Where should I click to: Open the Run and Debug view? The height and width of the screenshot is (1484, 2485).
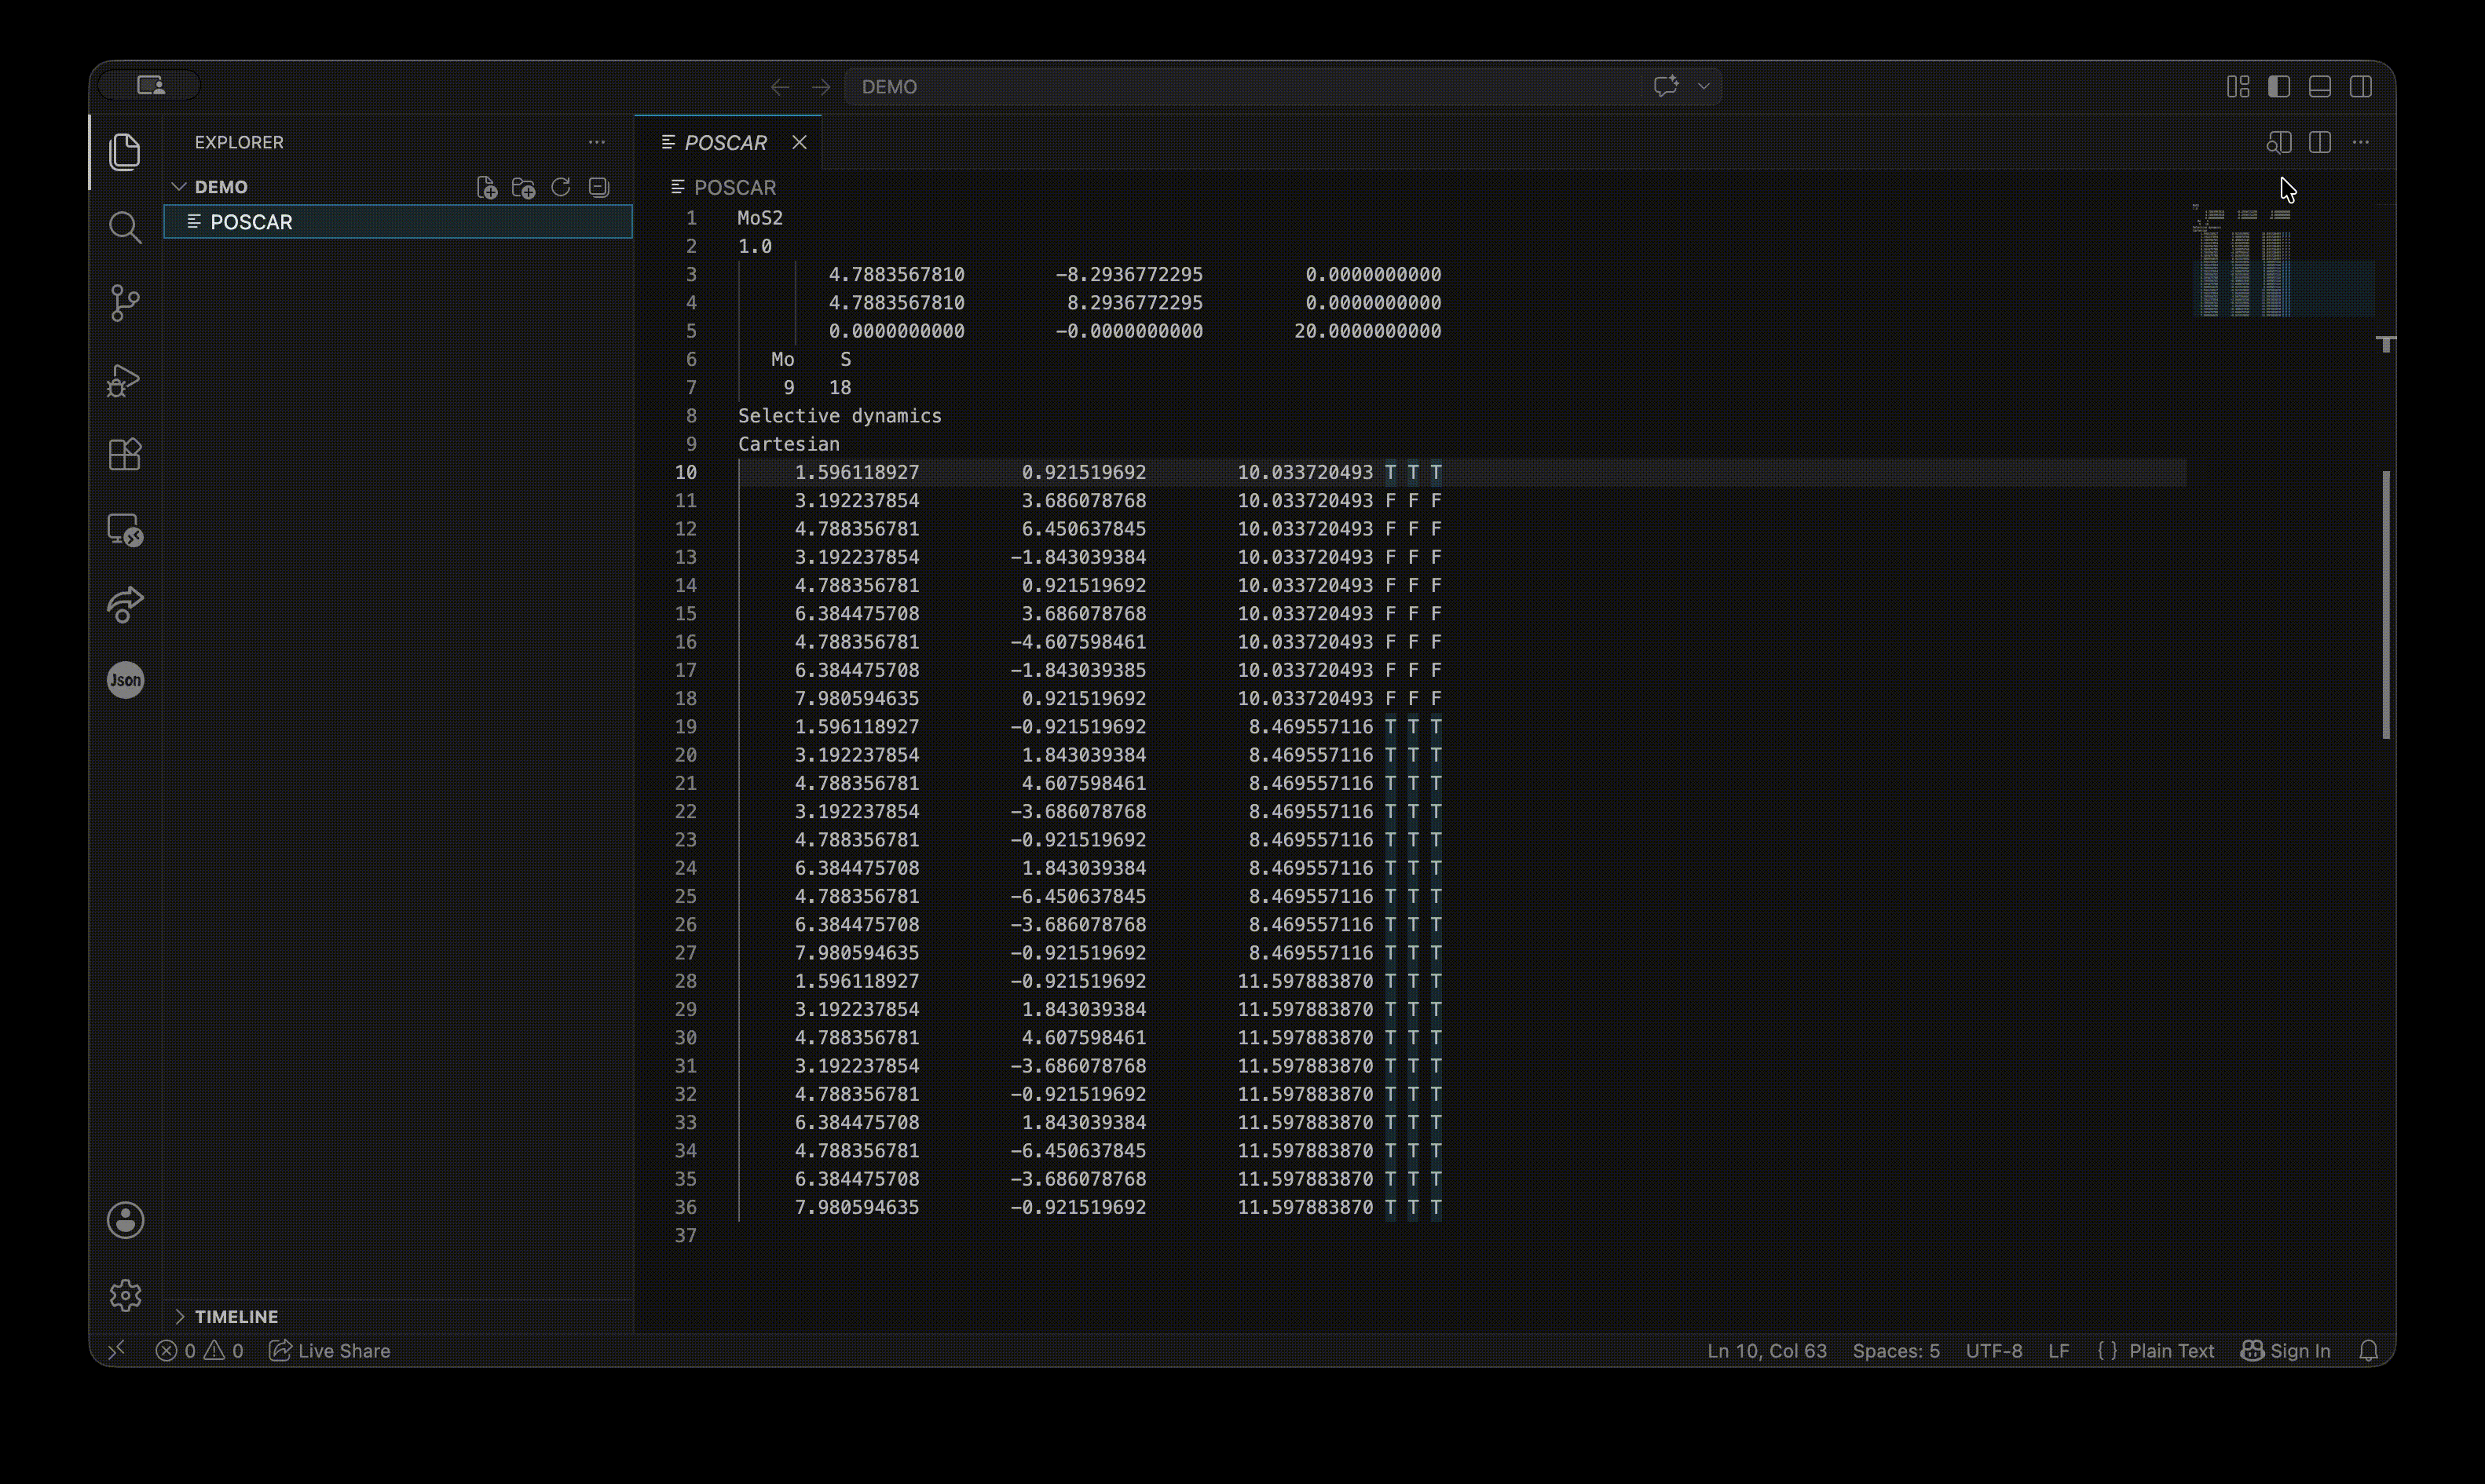point(125,379)
